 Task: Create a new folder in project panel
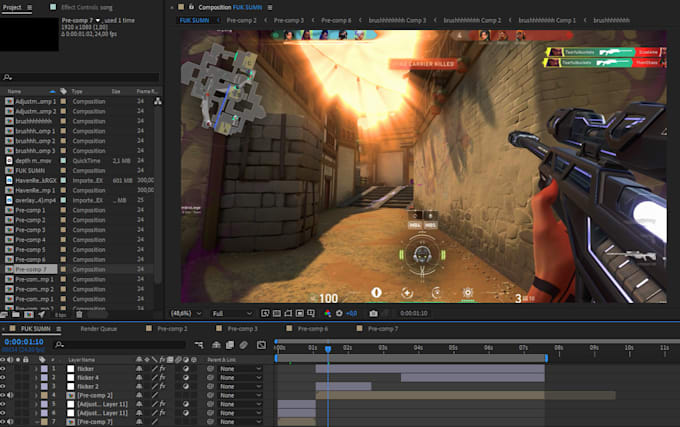[16, 315]
